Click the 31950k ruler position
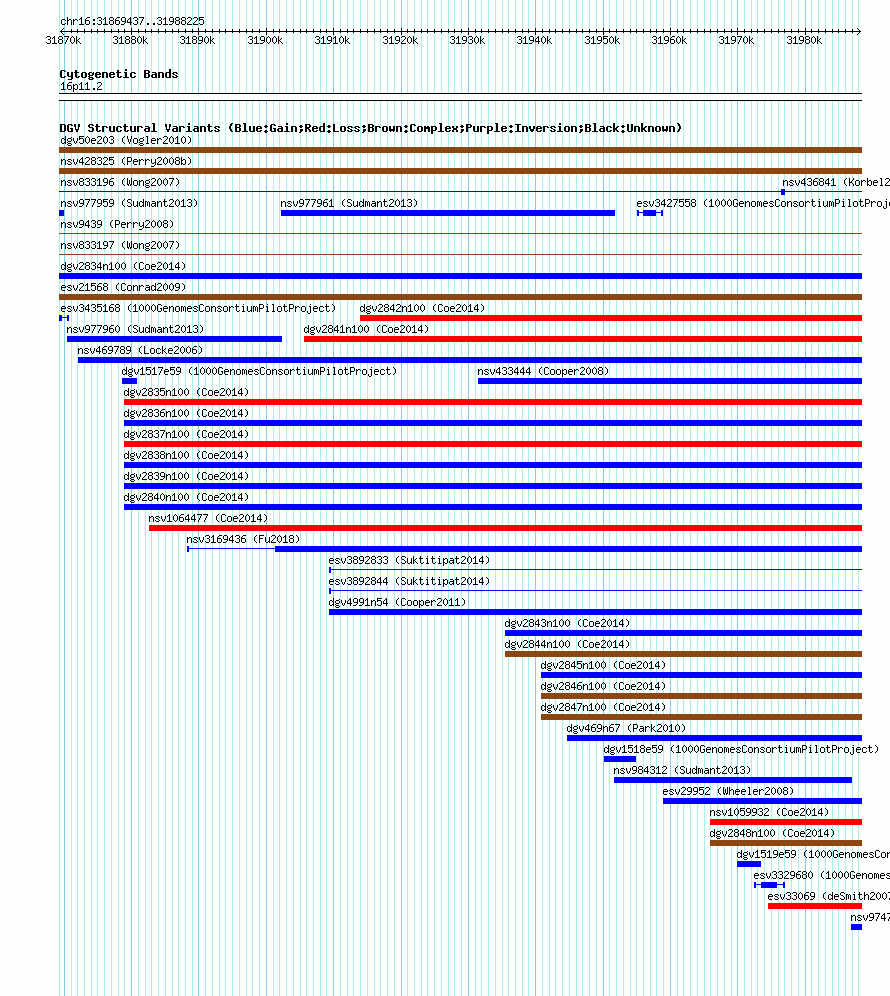This screenshot has height=996, width=890. coord(602,40)
